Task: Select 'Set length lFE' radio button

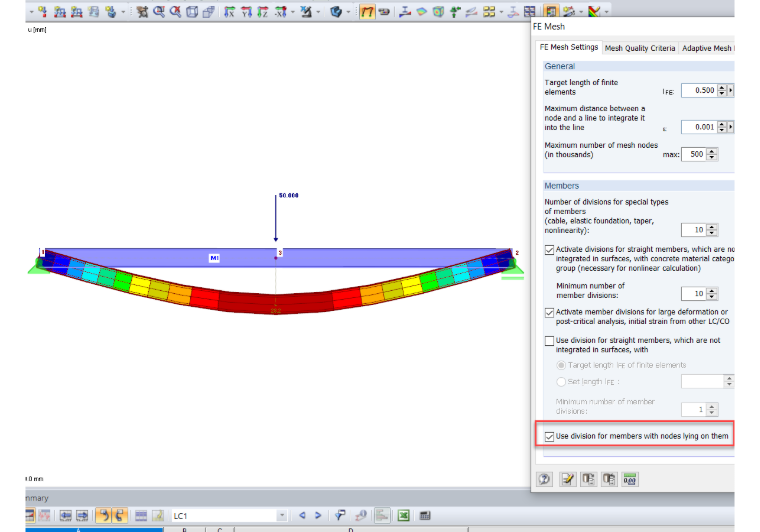Action: (561, 382)
